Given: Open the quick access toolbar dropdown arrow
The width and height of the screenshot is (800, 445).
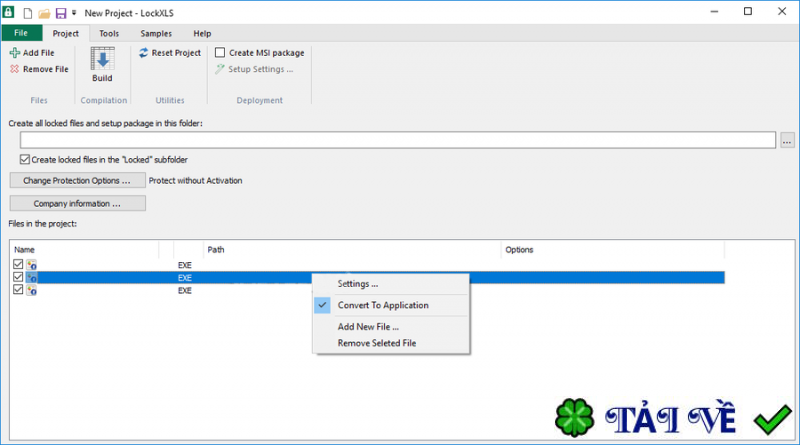Looking at the screenshot, I should pos(74,13).
